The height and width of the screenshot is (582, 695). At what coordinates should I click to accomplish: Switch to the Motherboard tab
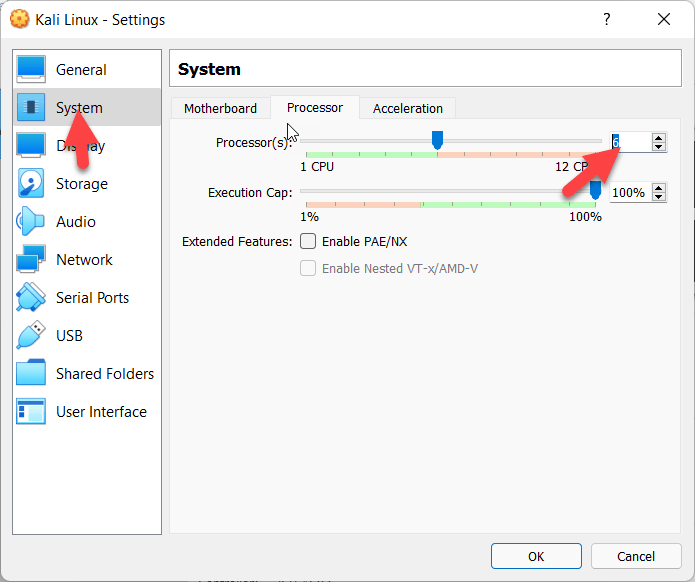coord(220,108)
